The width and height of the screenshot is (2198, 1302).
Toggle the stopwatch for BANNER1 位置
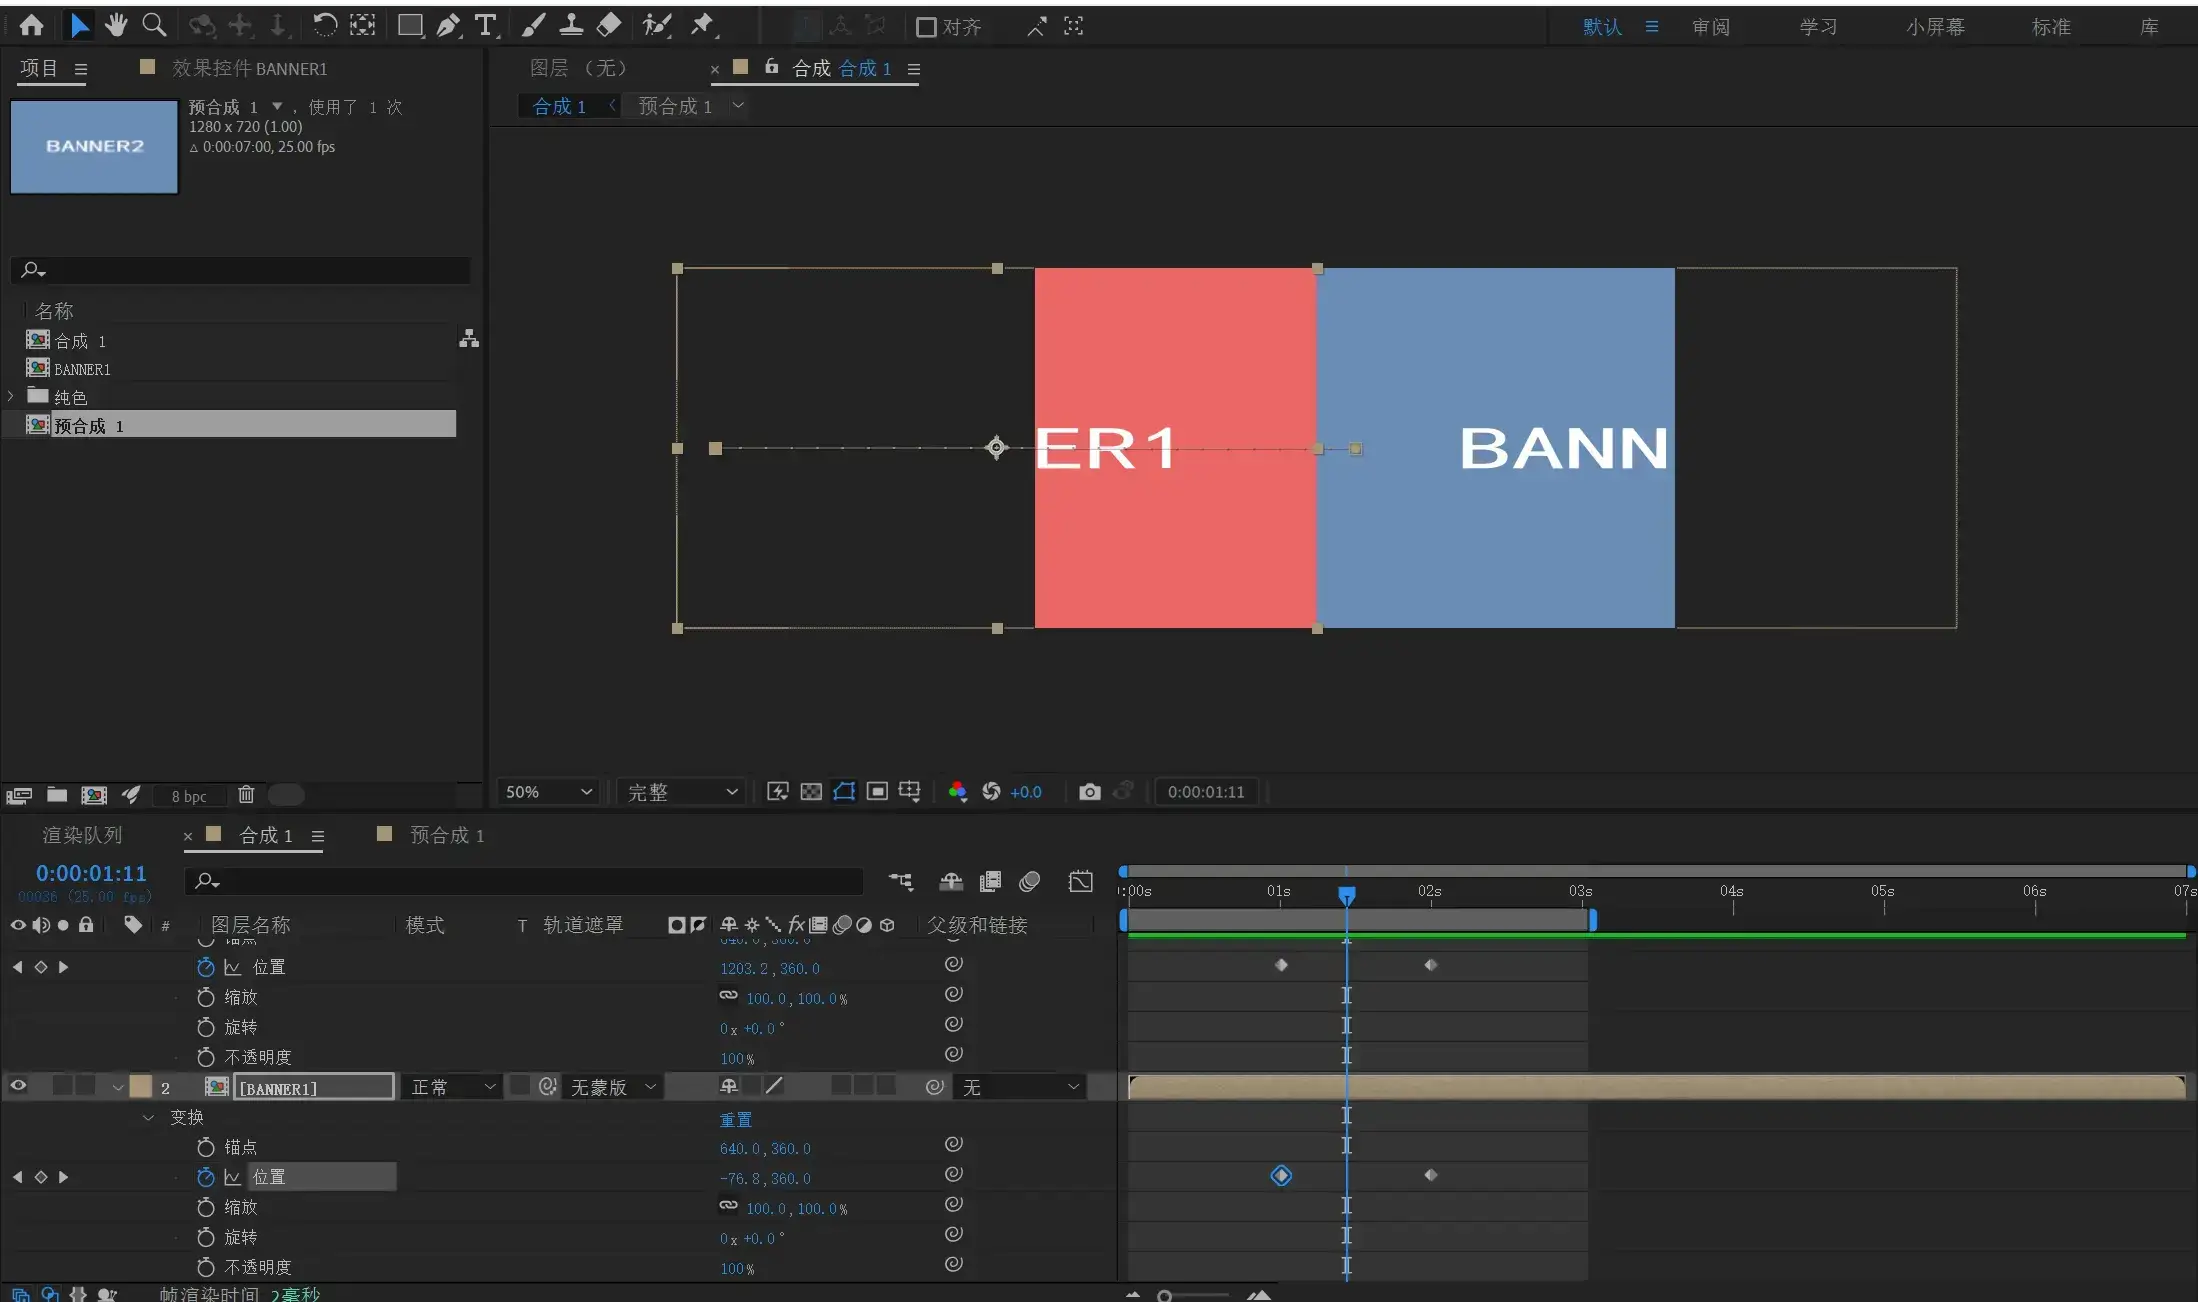tap(206, 1177)
